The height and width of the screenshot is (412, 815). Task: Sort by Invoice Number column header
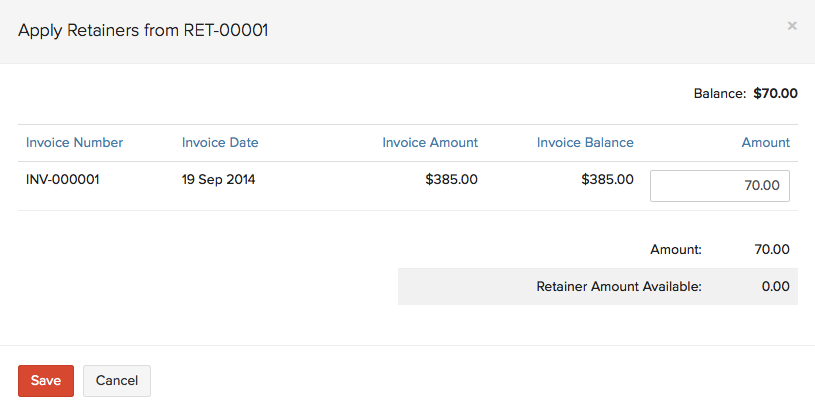(74, 142)
